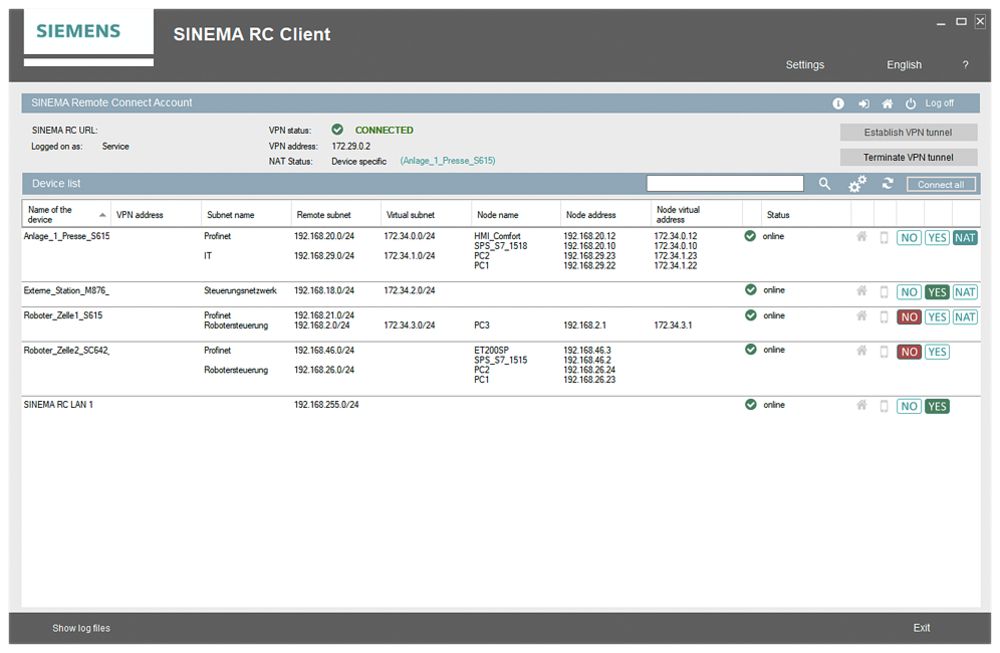Open the Anlage_1_Presse_S615 NAT status link

[448, 160]
